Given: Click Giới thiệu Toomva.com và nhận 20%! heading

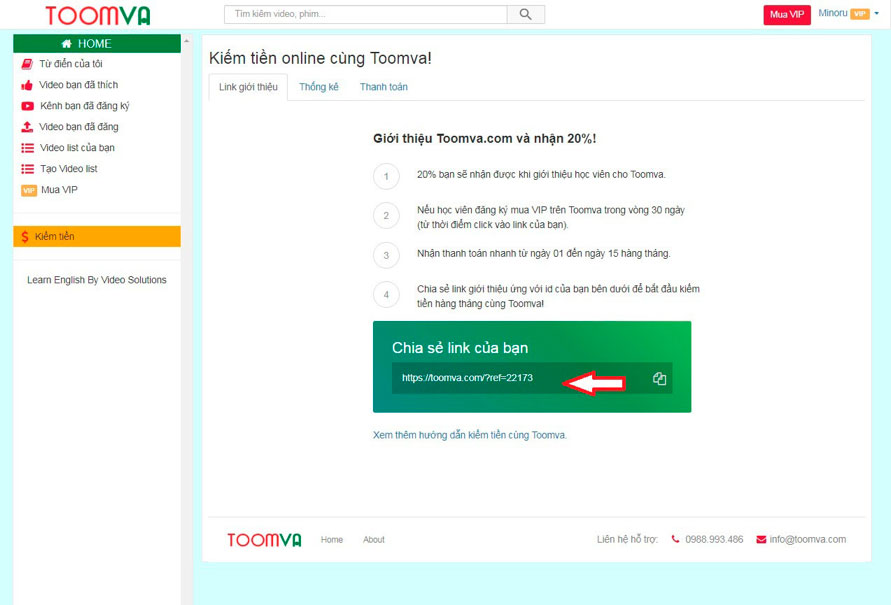Looking at the screenshot, I should point(485,139).
